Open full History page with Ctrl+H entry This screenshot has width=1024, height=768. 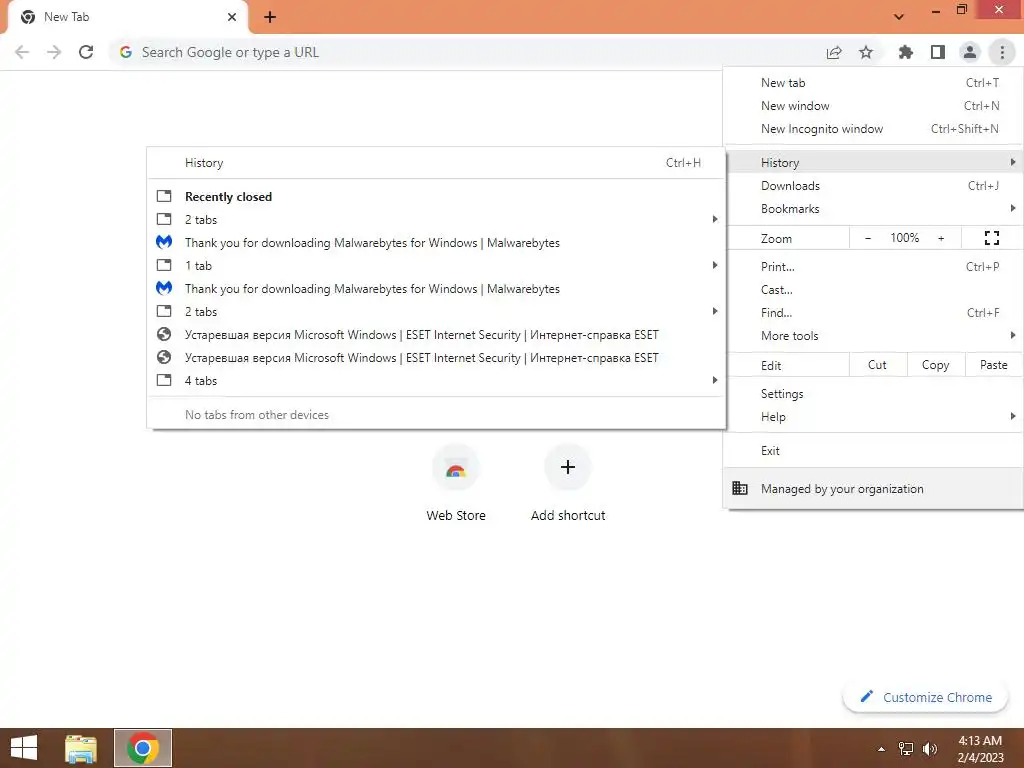point(436,163)
